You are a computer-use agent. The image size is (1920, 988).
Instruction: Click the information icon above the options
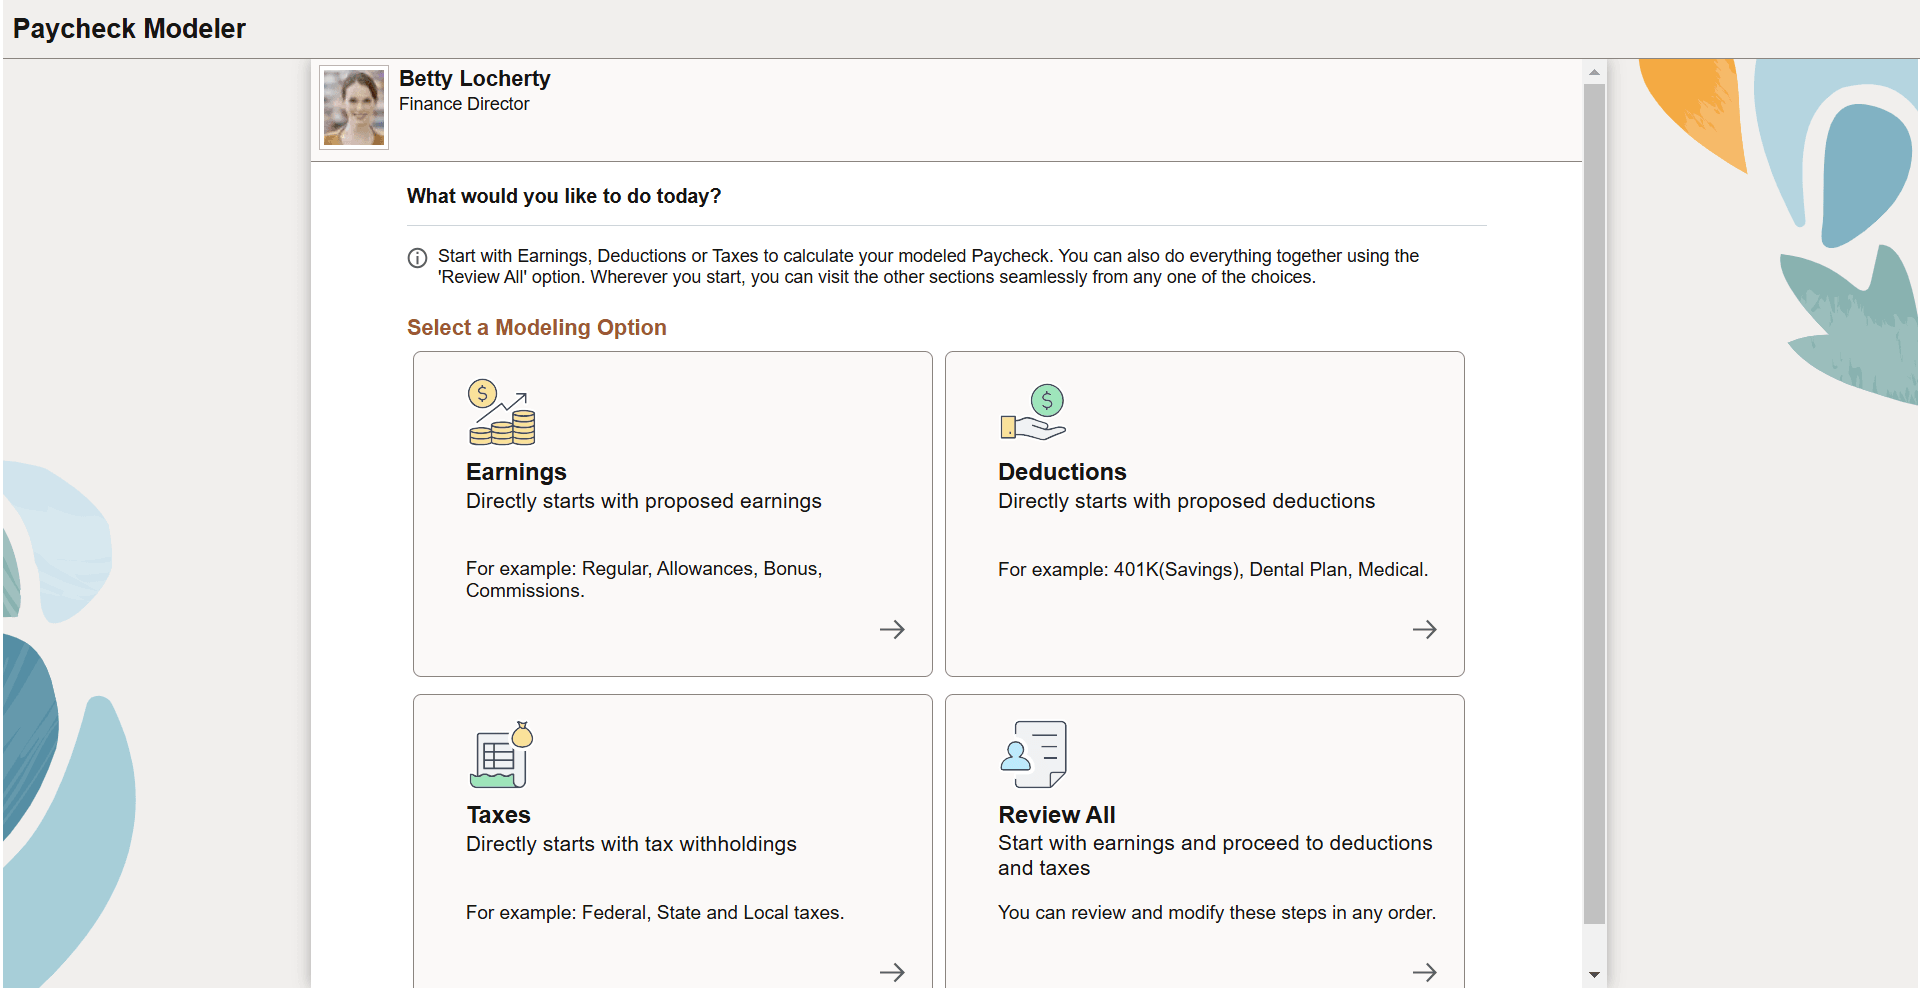tap(416, 258)
